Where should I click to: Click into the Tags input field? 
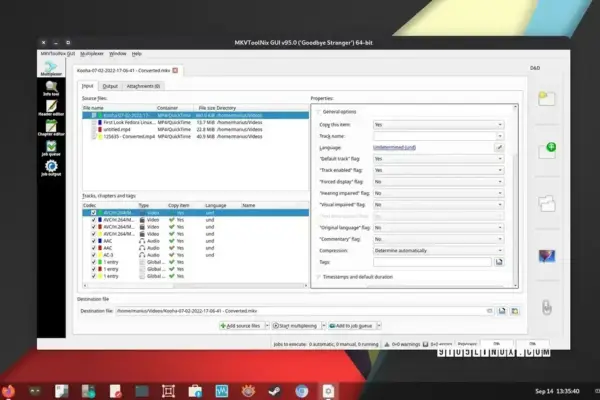[432, 262]
